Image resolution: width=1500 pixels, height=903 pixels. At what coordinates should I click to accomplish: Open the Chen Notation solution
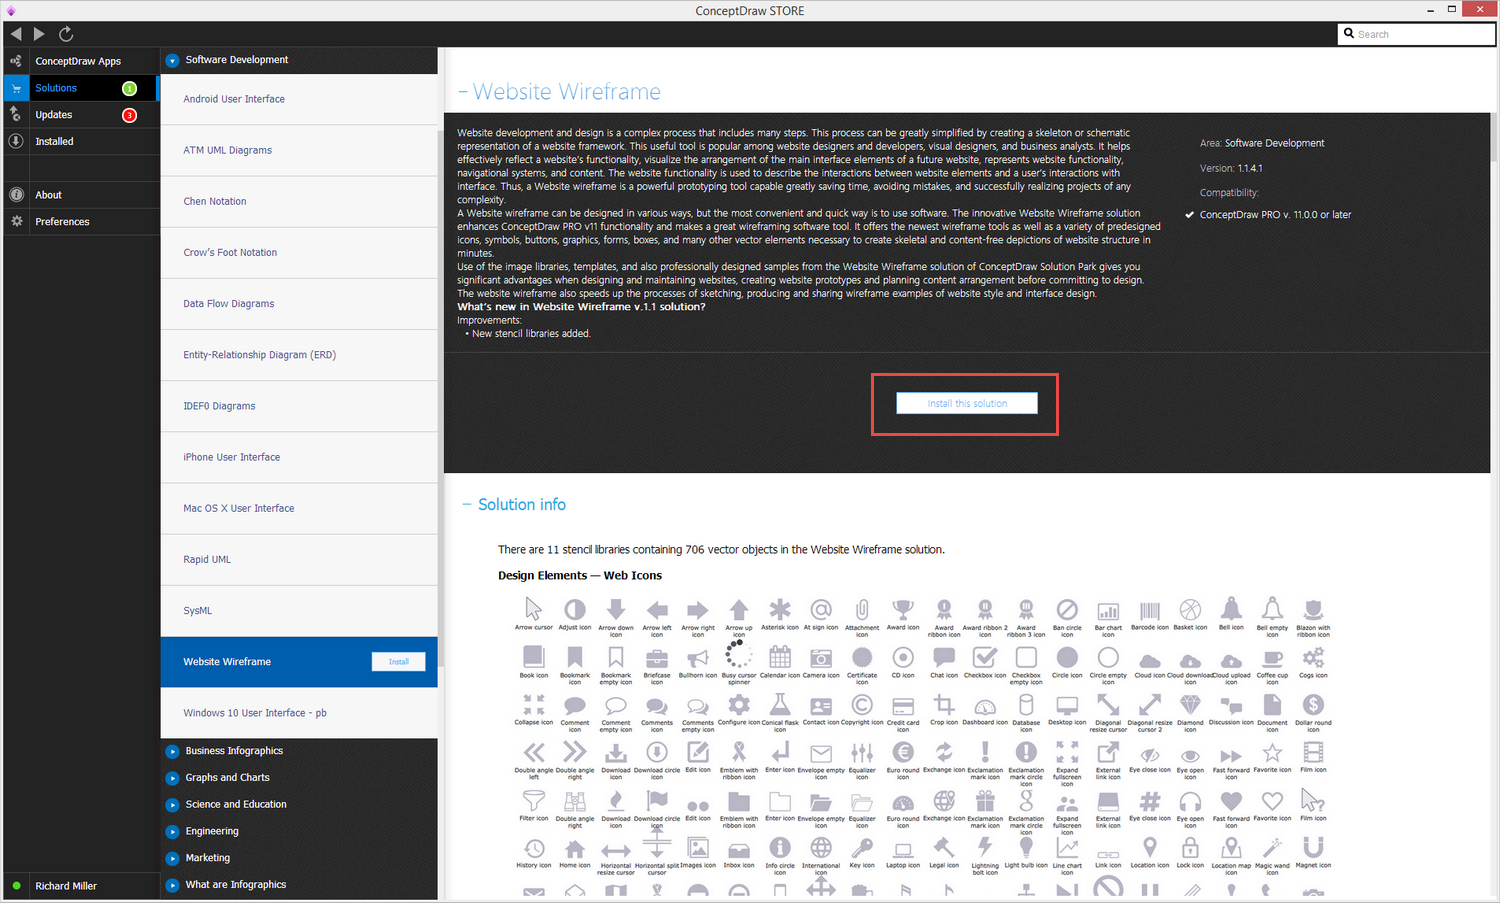299,201
